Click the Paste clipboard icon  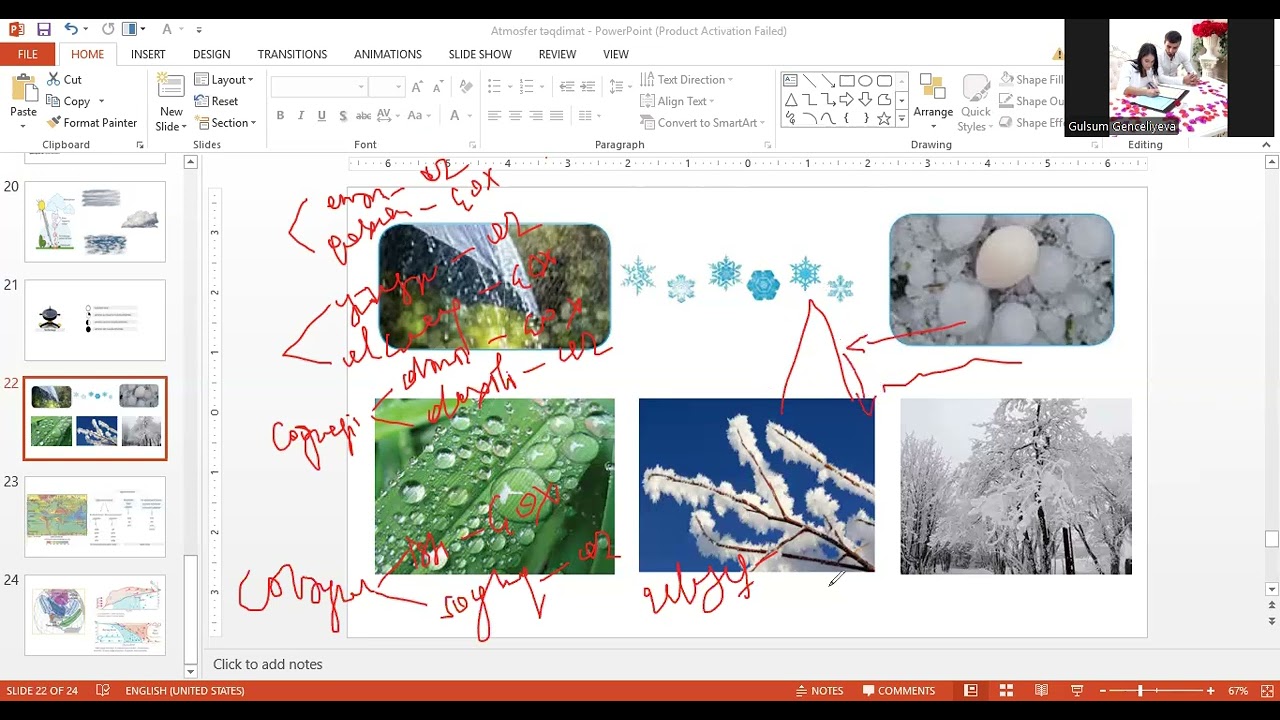tap(23, 88)
